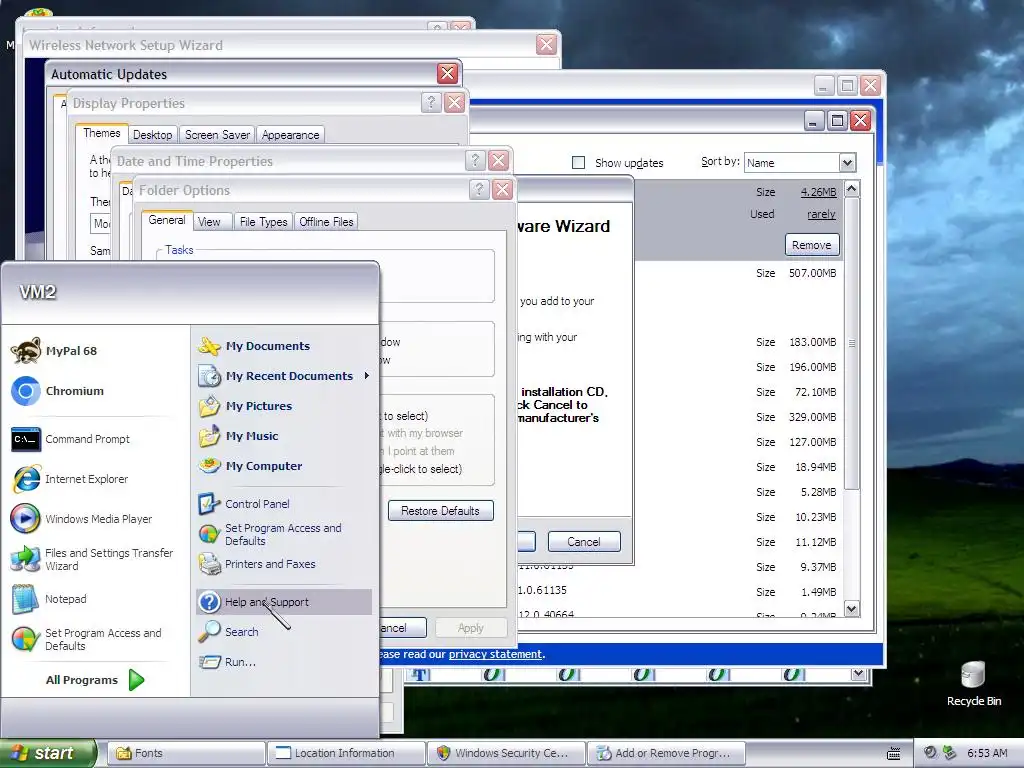Select Themes tab in Display Properties

101,133
